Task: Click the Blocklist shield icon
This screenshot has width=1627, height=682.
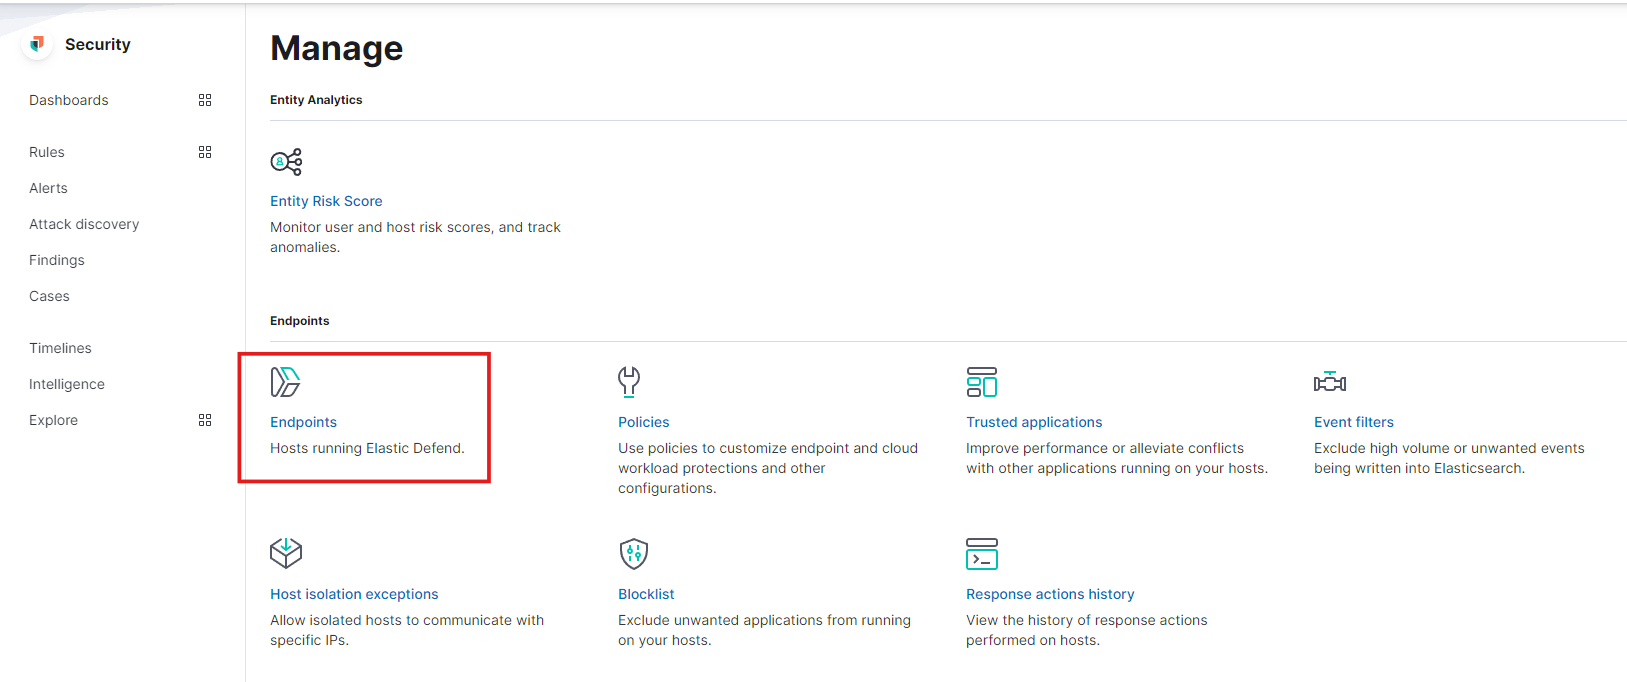Action: click(634, 553)
